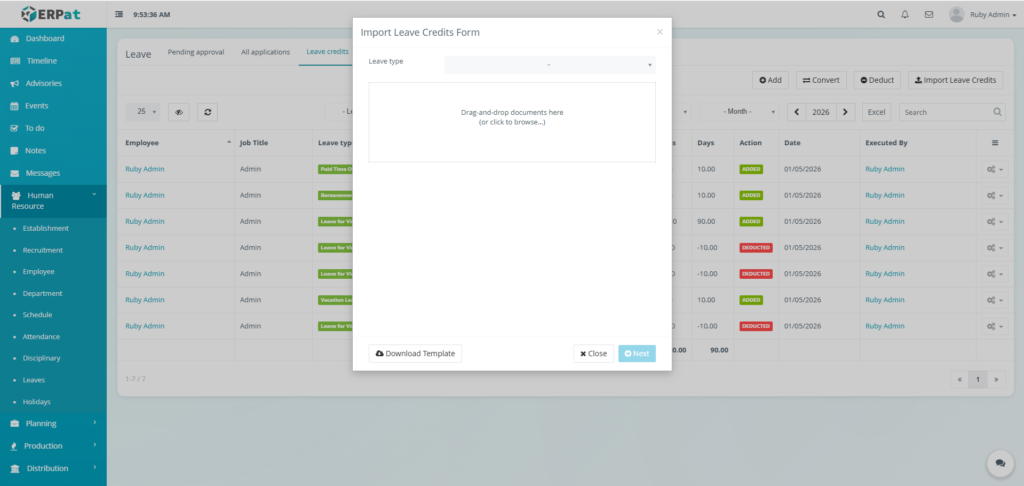1024x486 pixels.
Task: Expand the Production sidebar menu
Action: pos(53,446)
